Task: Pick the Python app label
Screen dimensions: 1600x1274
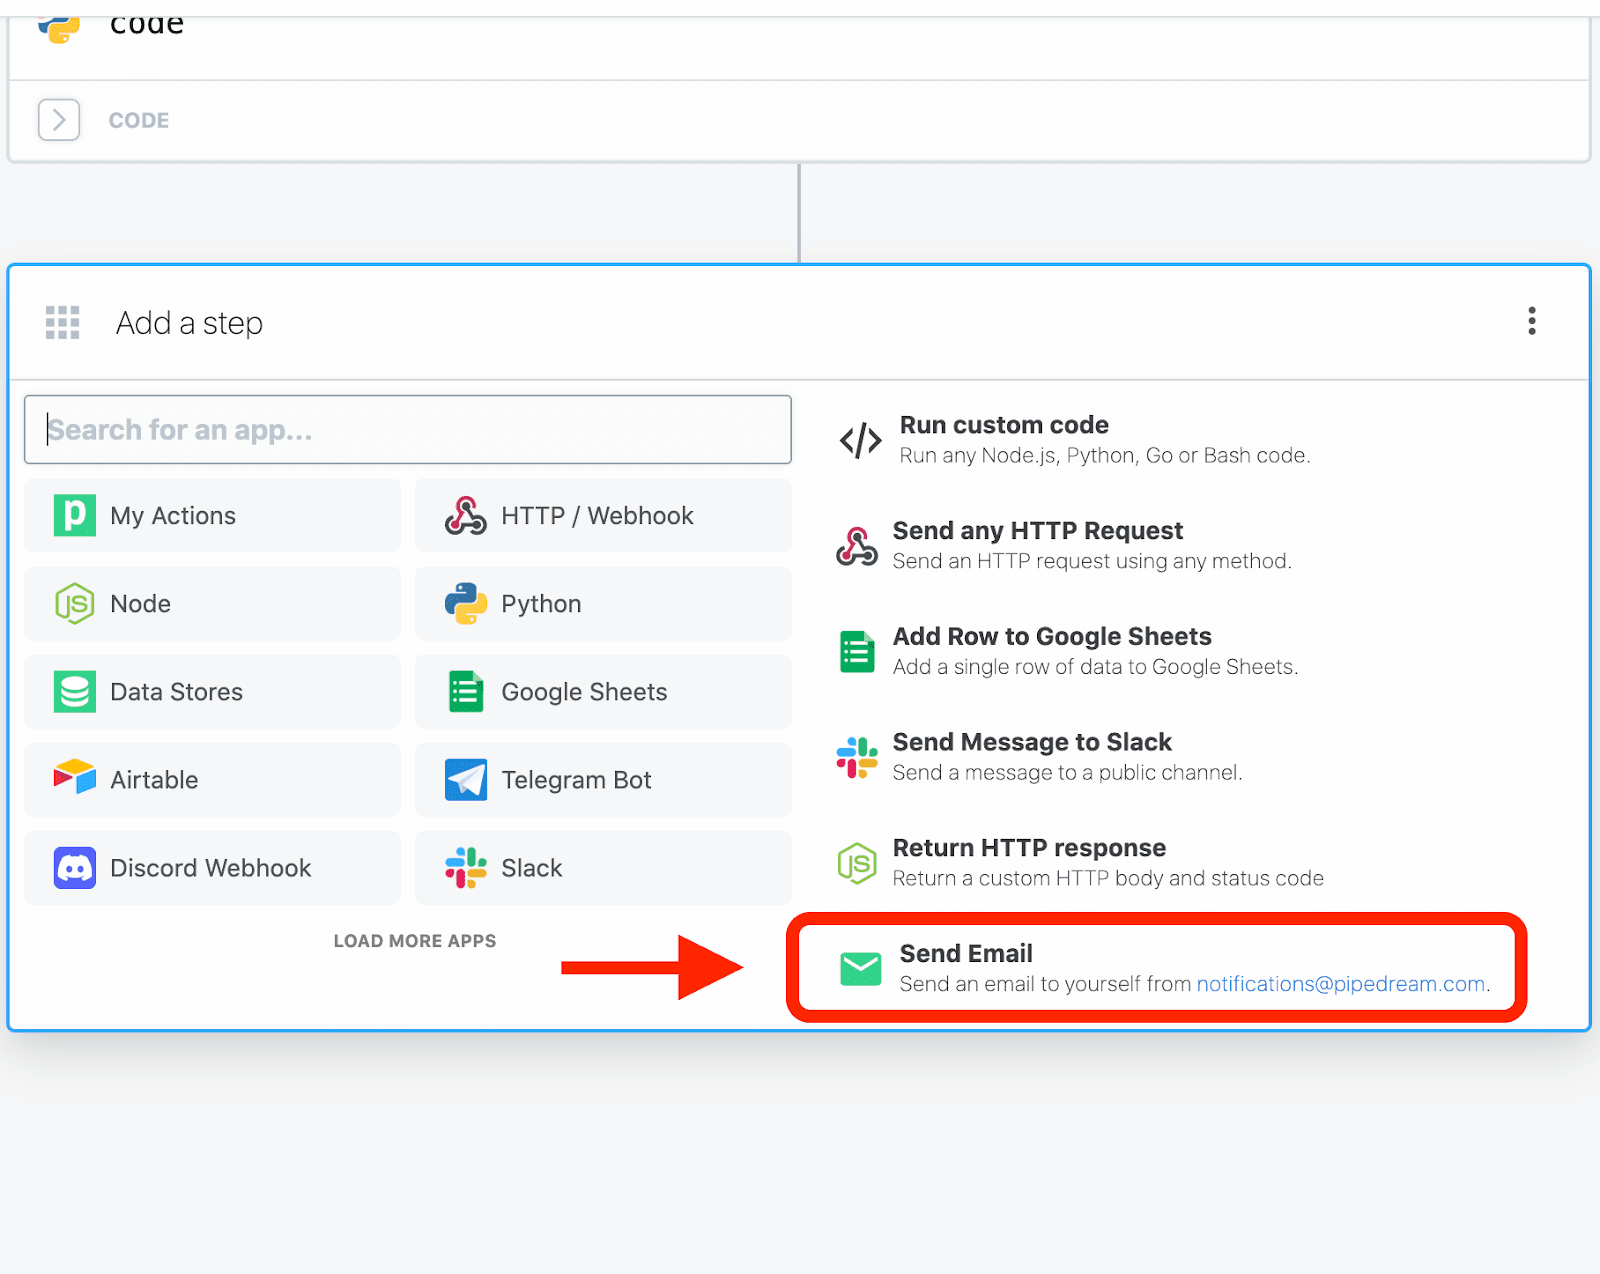Action: [541, 604]
